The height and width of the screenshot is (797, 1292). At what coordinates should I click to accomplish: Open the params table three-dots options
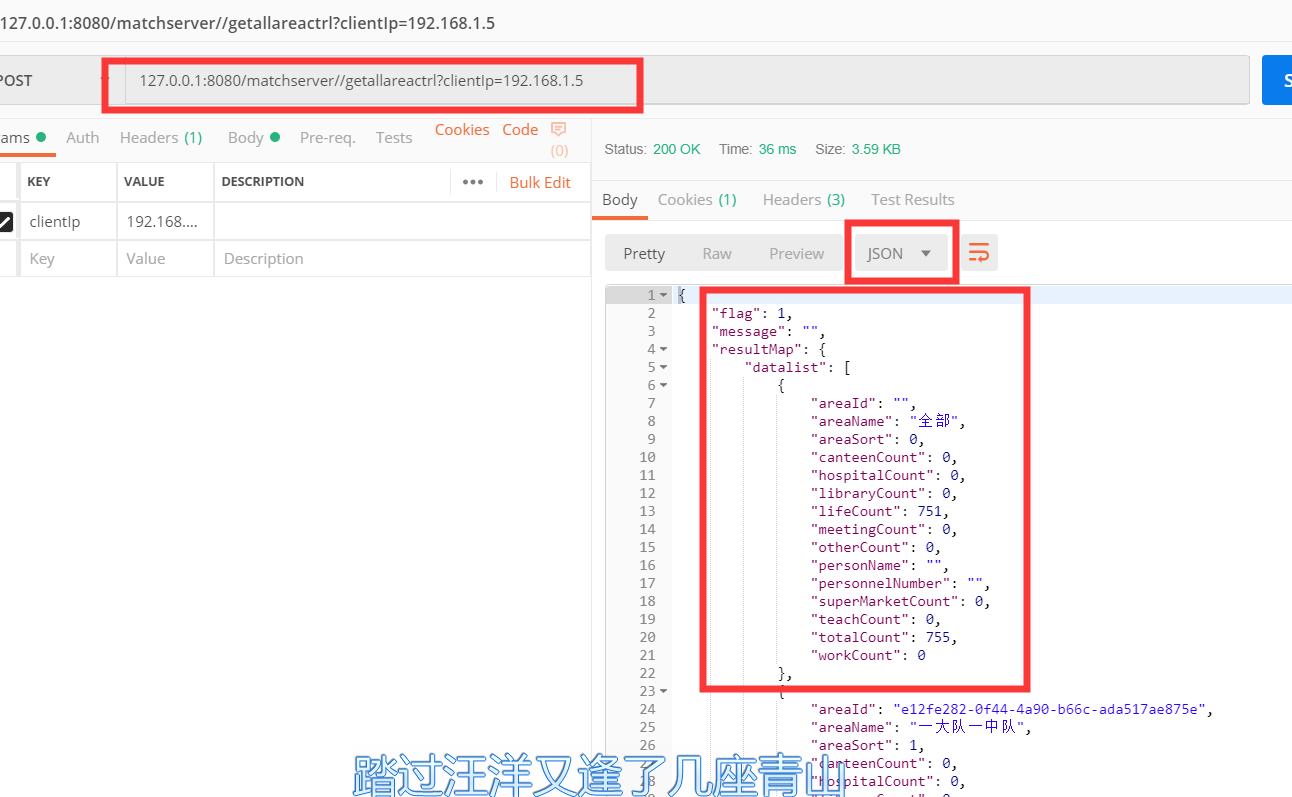(x=473, y=182)
